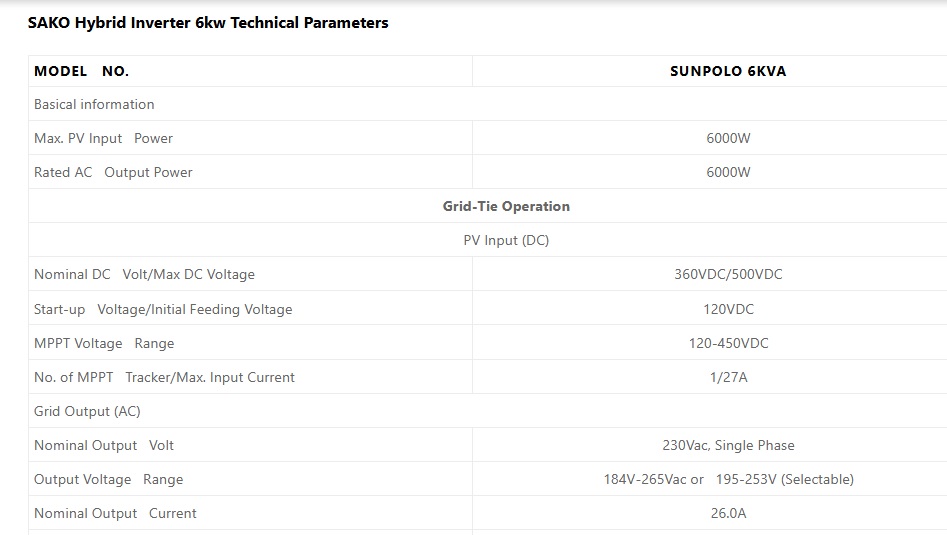The width and height of the screenshot is (947, 535).
Task: Select the 120-450VDC MPPT range value
Action: tap(728, 343)
